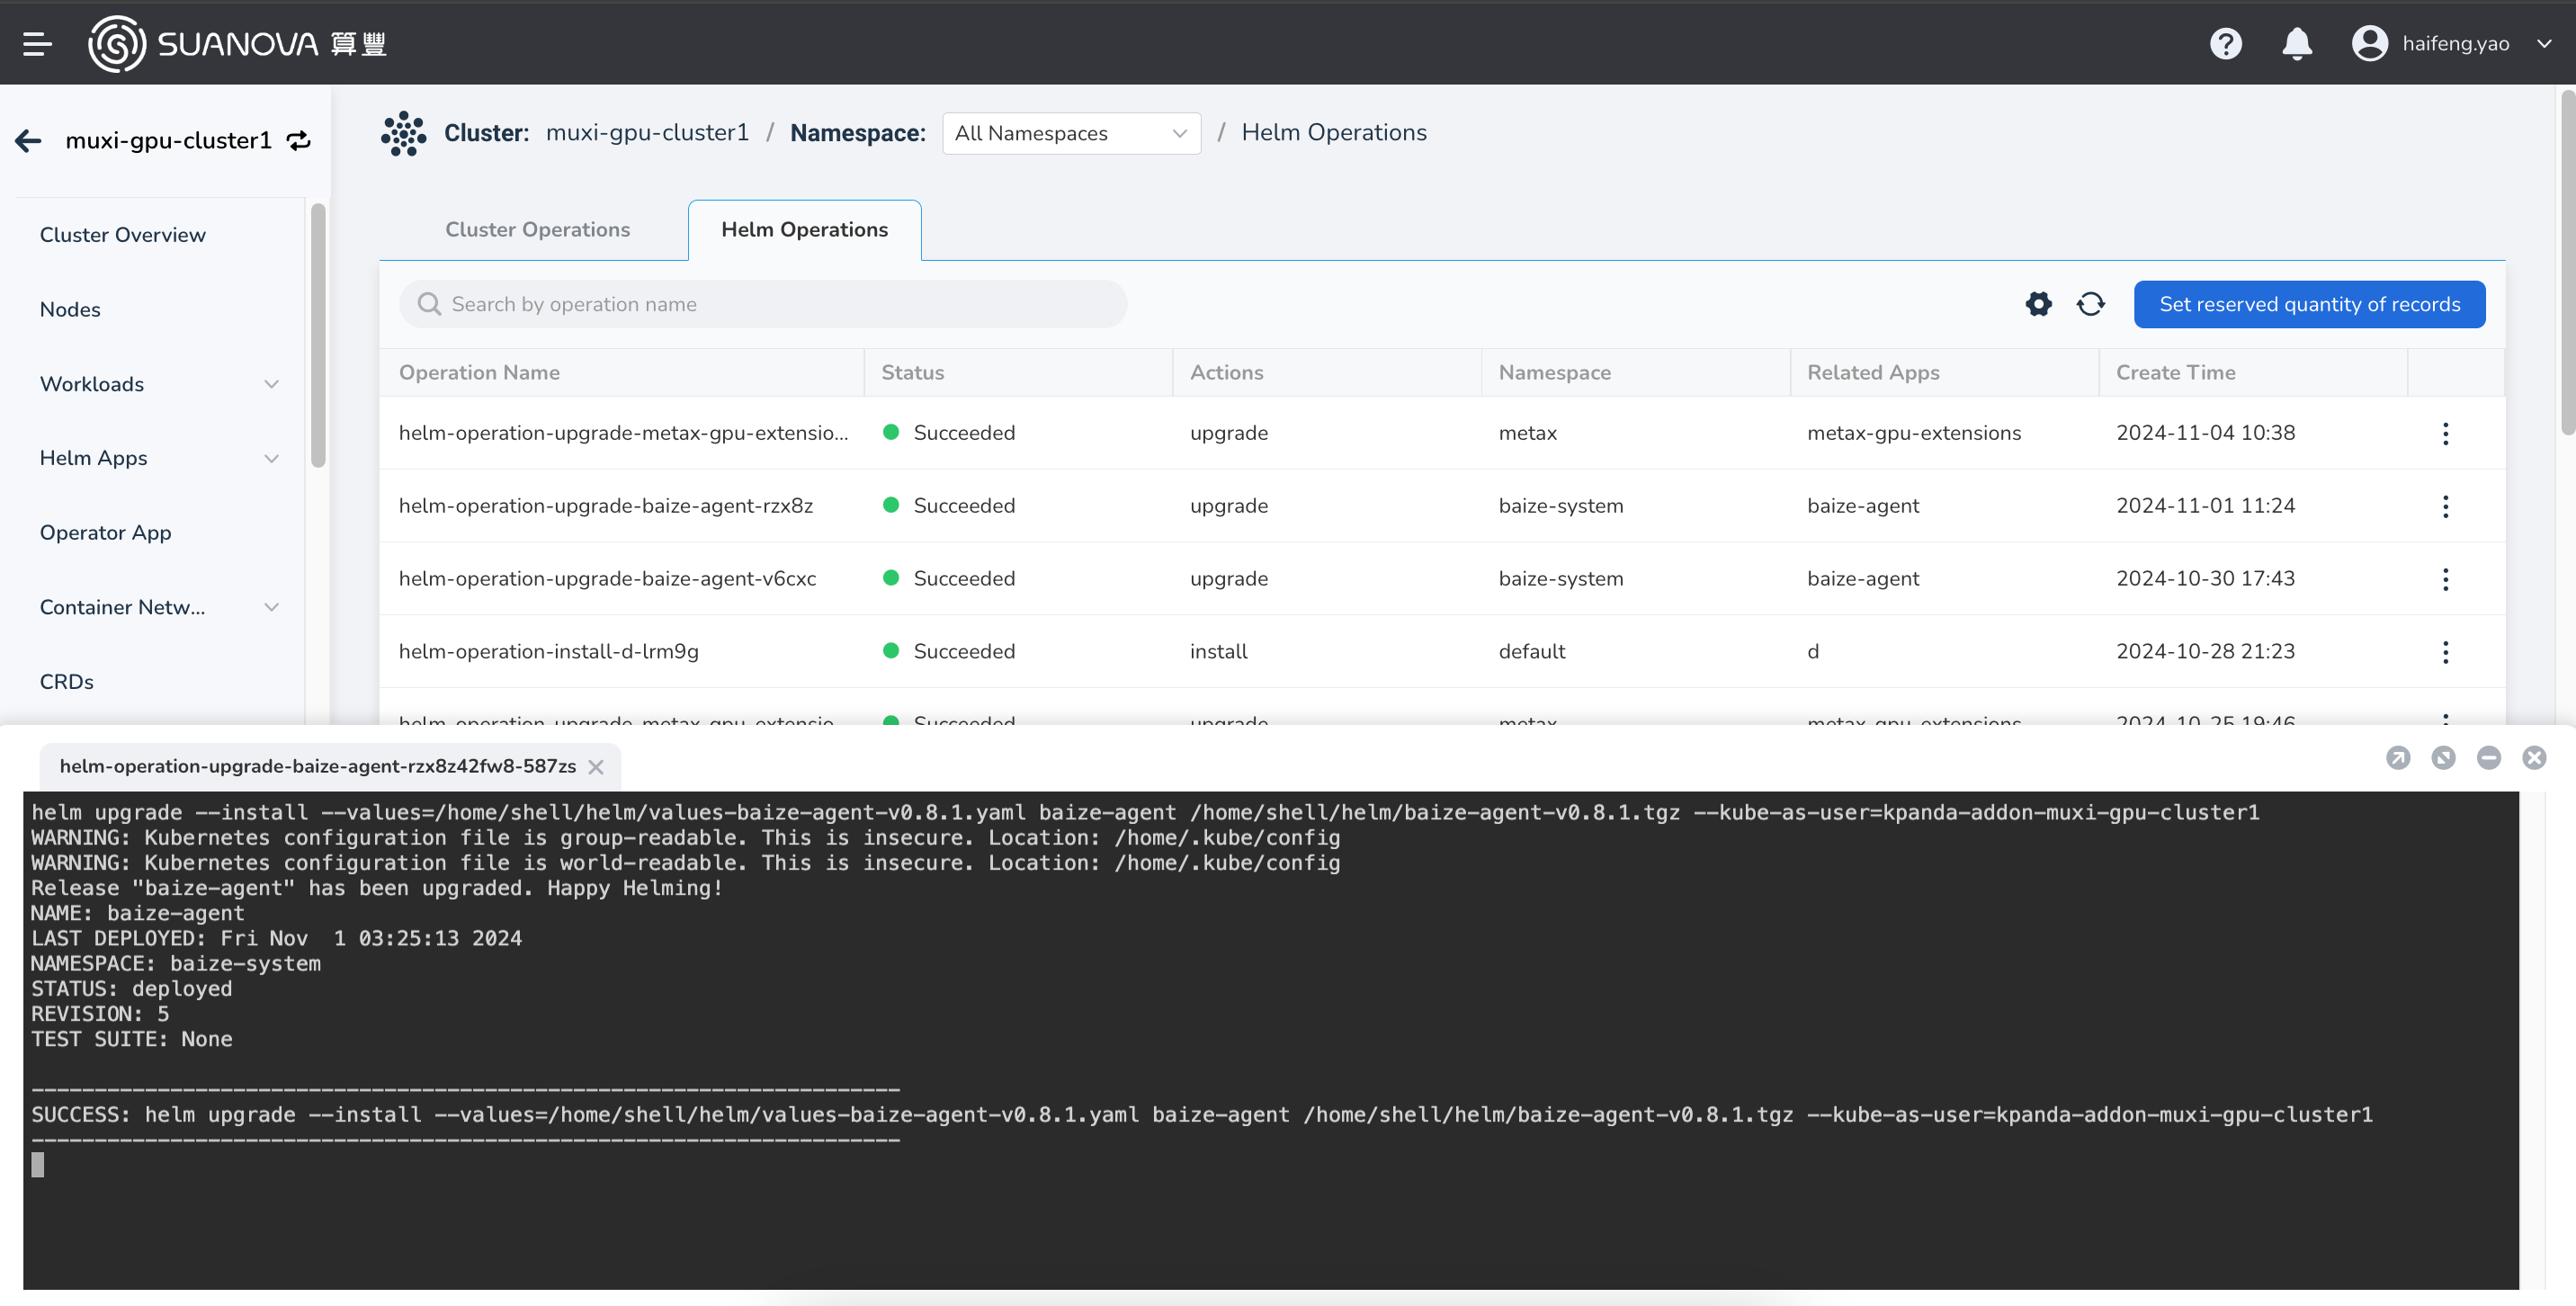Viewport: 2576px width, 1306px height.
Task: Click the refresh cluster icon
Action: click(x=298, y=140)
